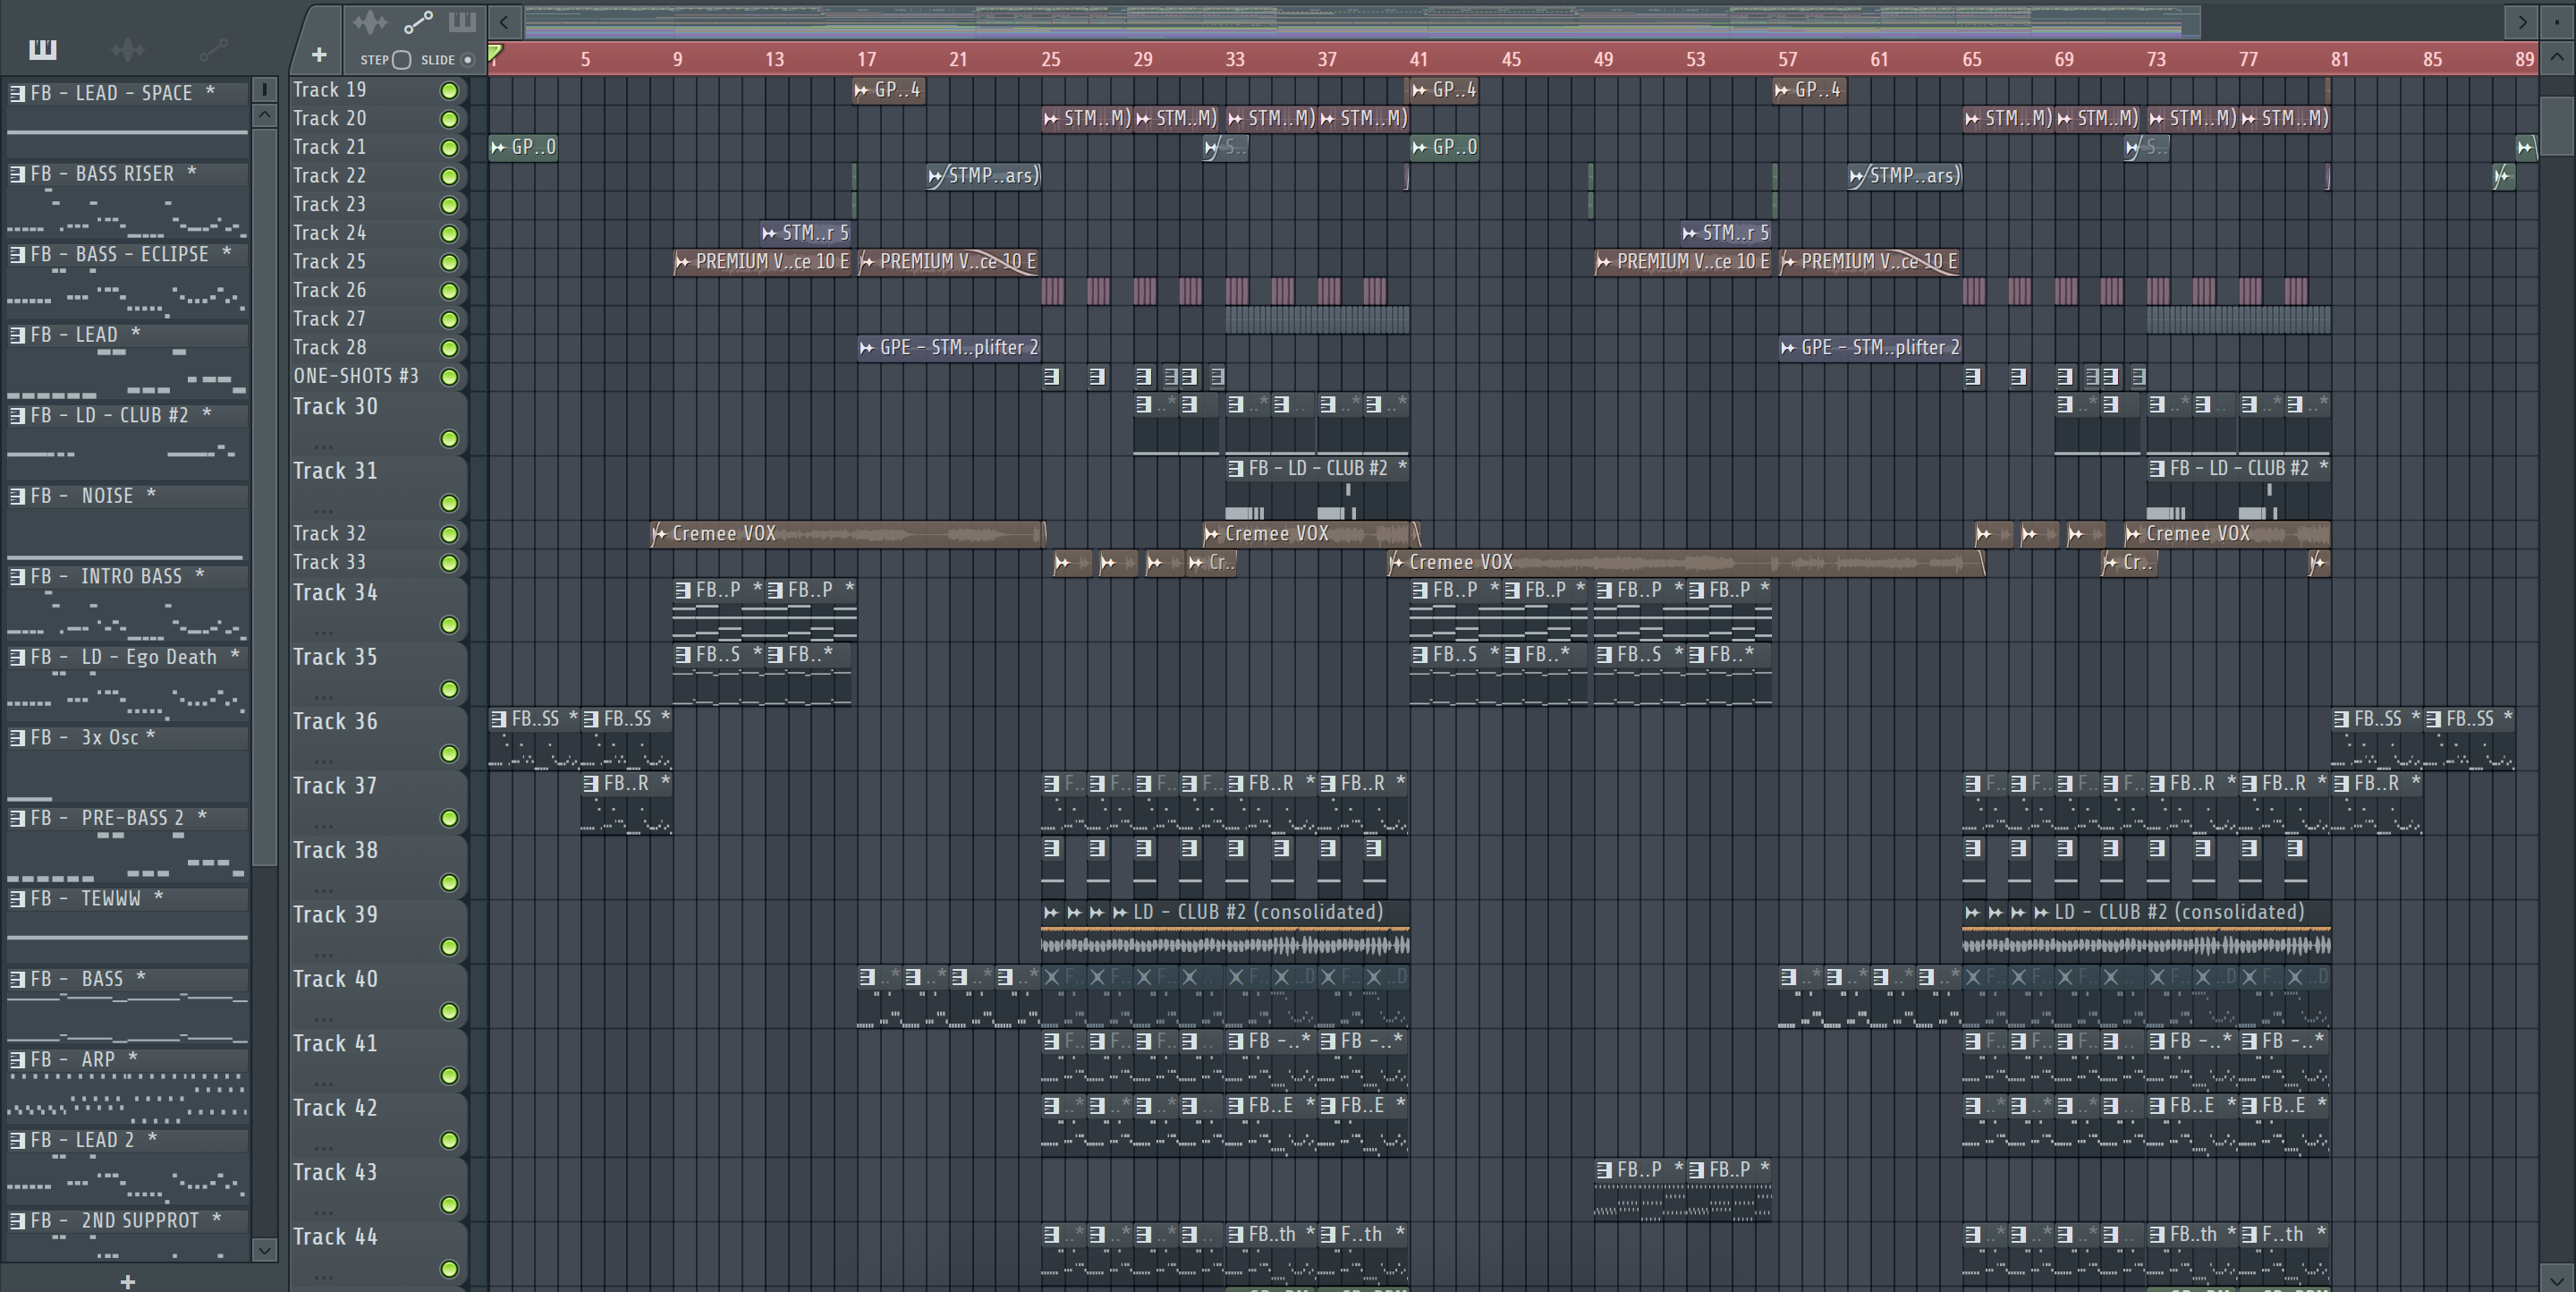The width and height of the screenshot is (2576, 1292).
Task: Show automation clips in the picker panel
Action: pyautogui.click(x=213, y=49)
